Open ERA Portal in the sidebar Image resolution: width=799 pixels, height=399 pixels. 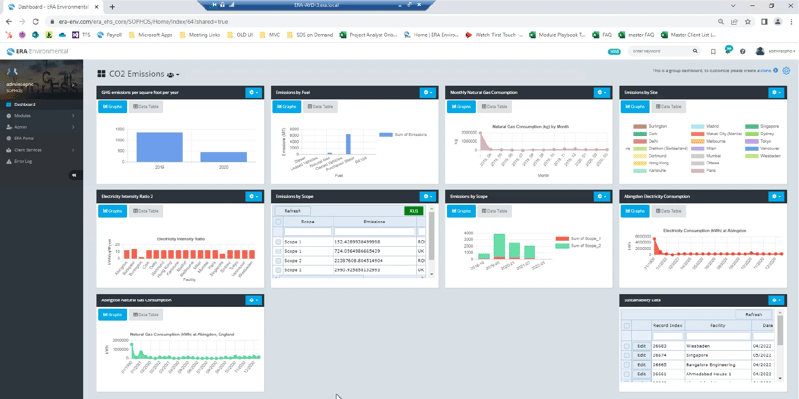[x=41, y=138]
